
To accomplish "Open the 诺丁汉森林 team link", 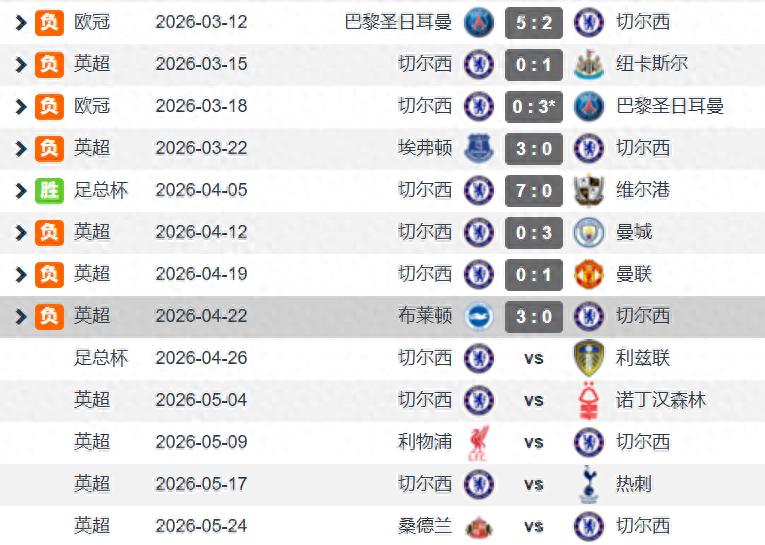I will pyautogui.click(x=660, y=399).
